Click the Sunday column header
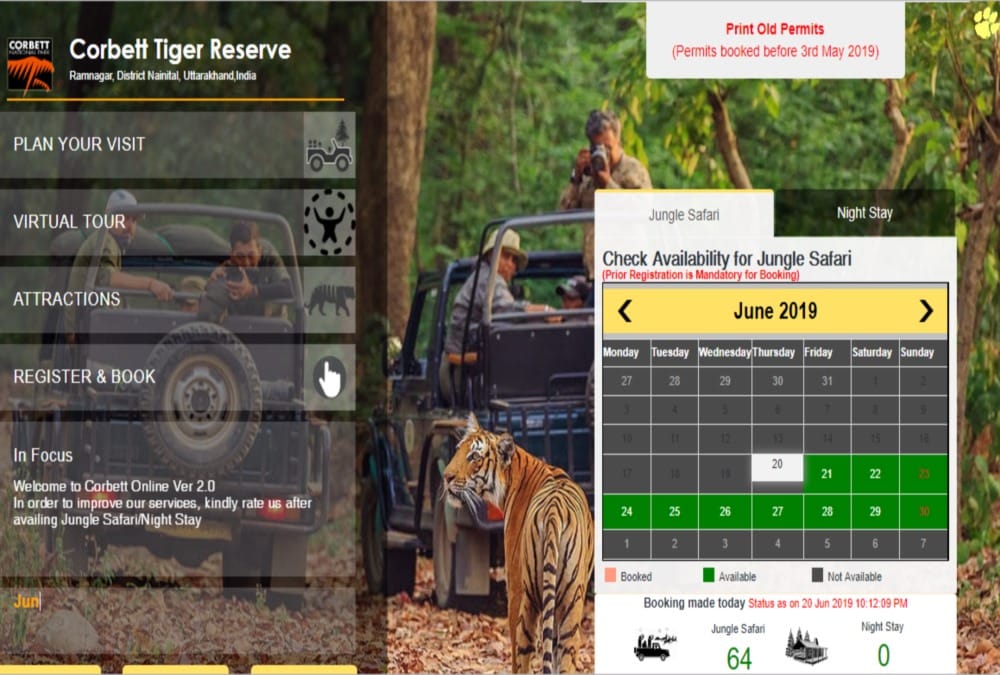 [923, 353]
